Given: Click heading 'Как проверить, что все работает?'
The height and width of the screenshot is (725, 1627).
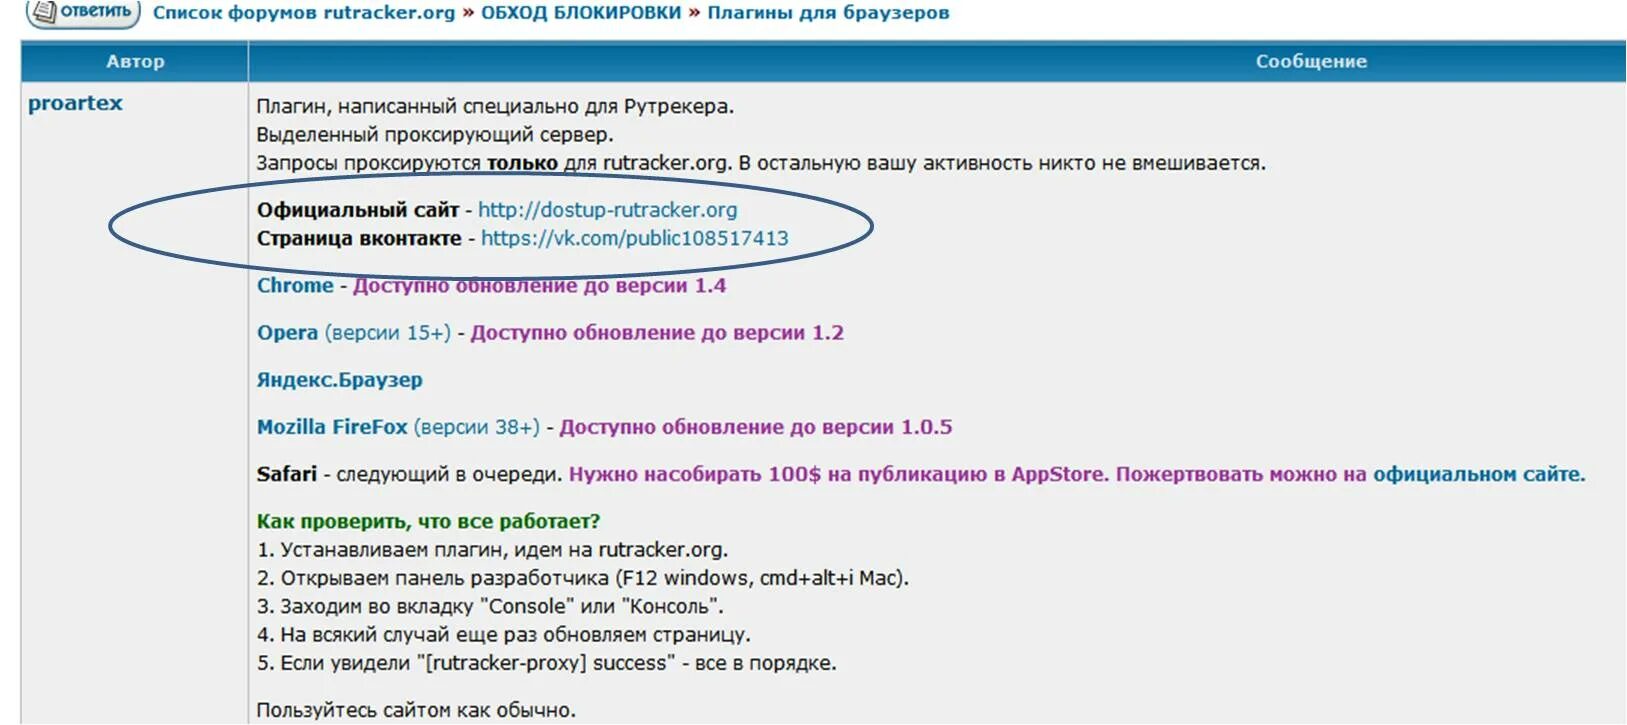Looking at the screenshot, I should point(428,521).
